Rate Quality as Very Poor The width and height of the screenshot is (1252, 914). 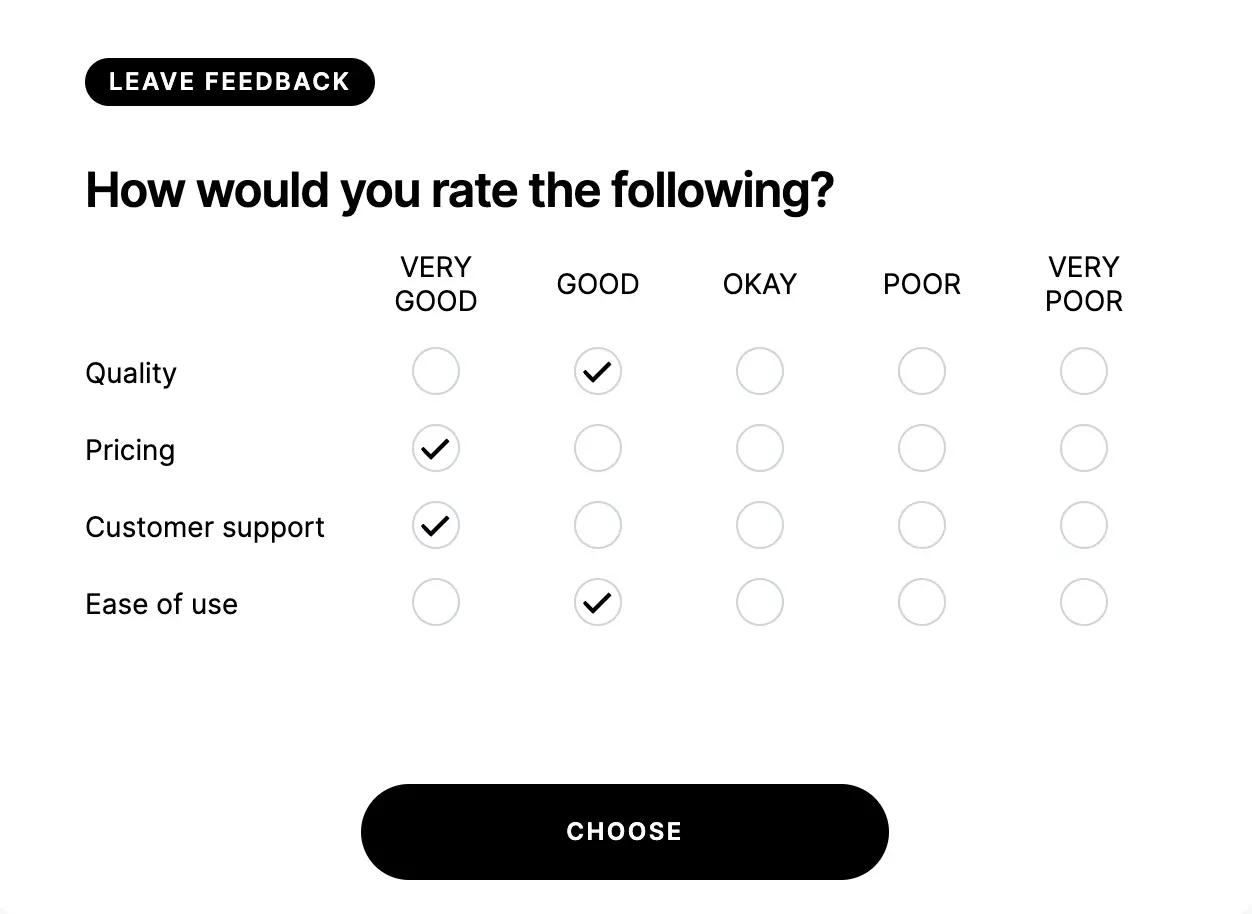point(1084,371)
